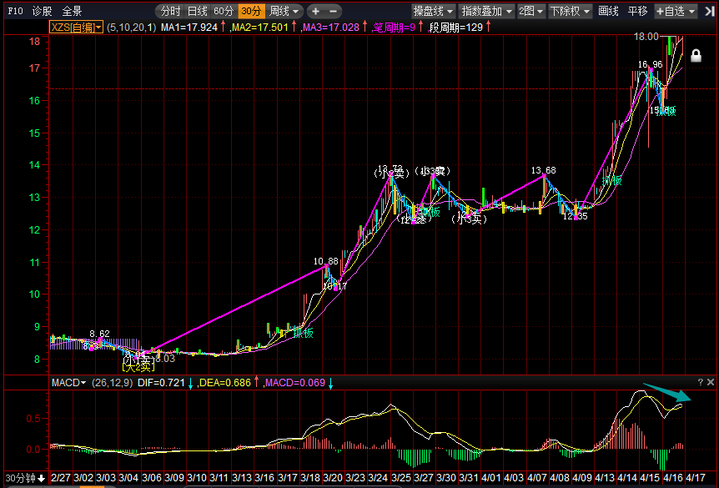Open the 下除权 adjustment dropdown
The width and height of the screenshot is (719, 488).
tap(570, 11)
